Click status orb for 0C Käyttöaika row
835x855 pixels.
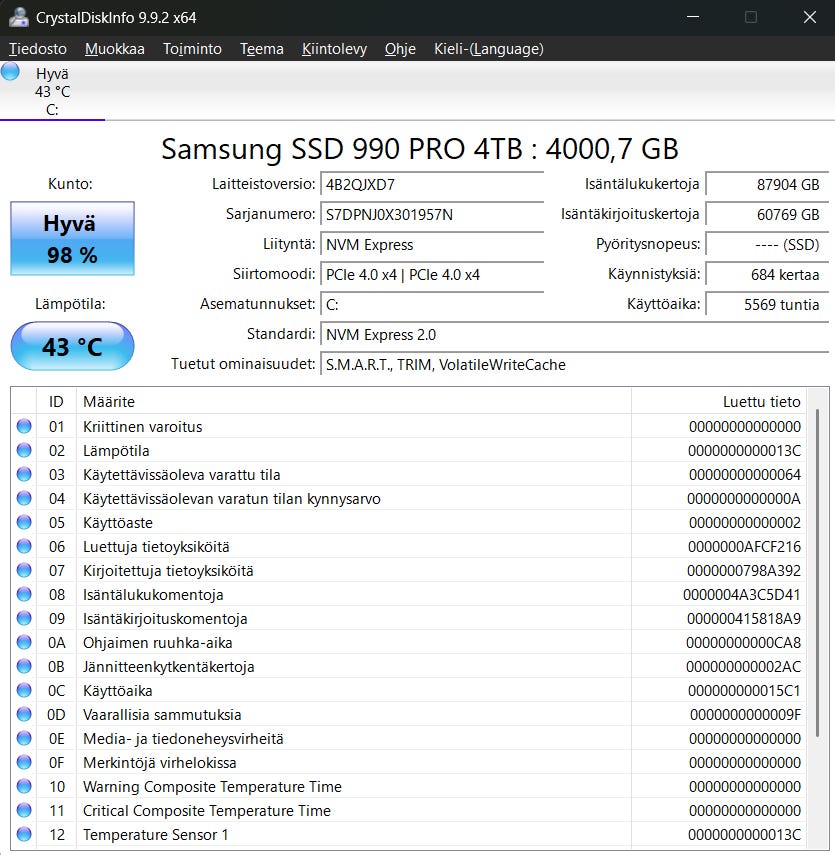pos(24,690)
